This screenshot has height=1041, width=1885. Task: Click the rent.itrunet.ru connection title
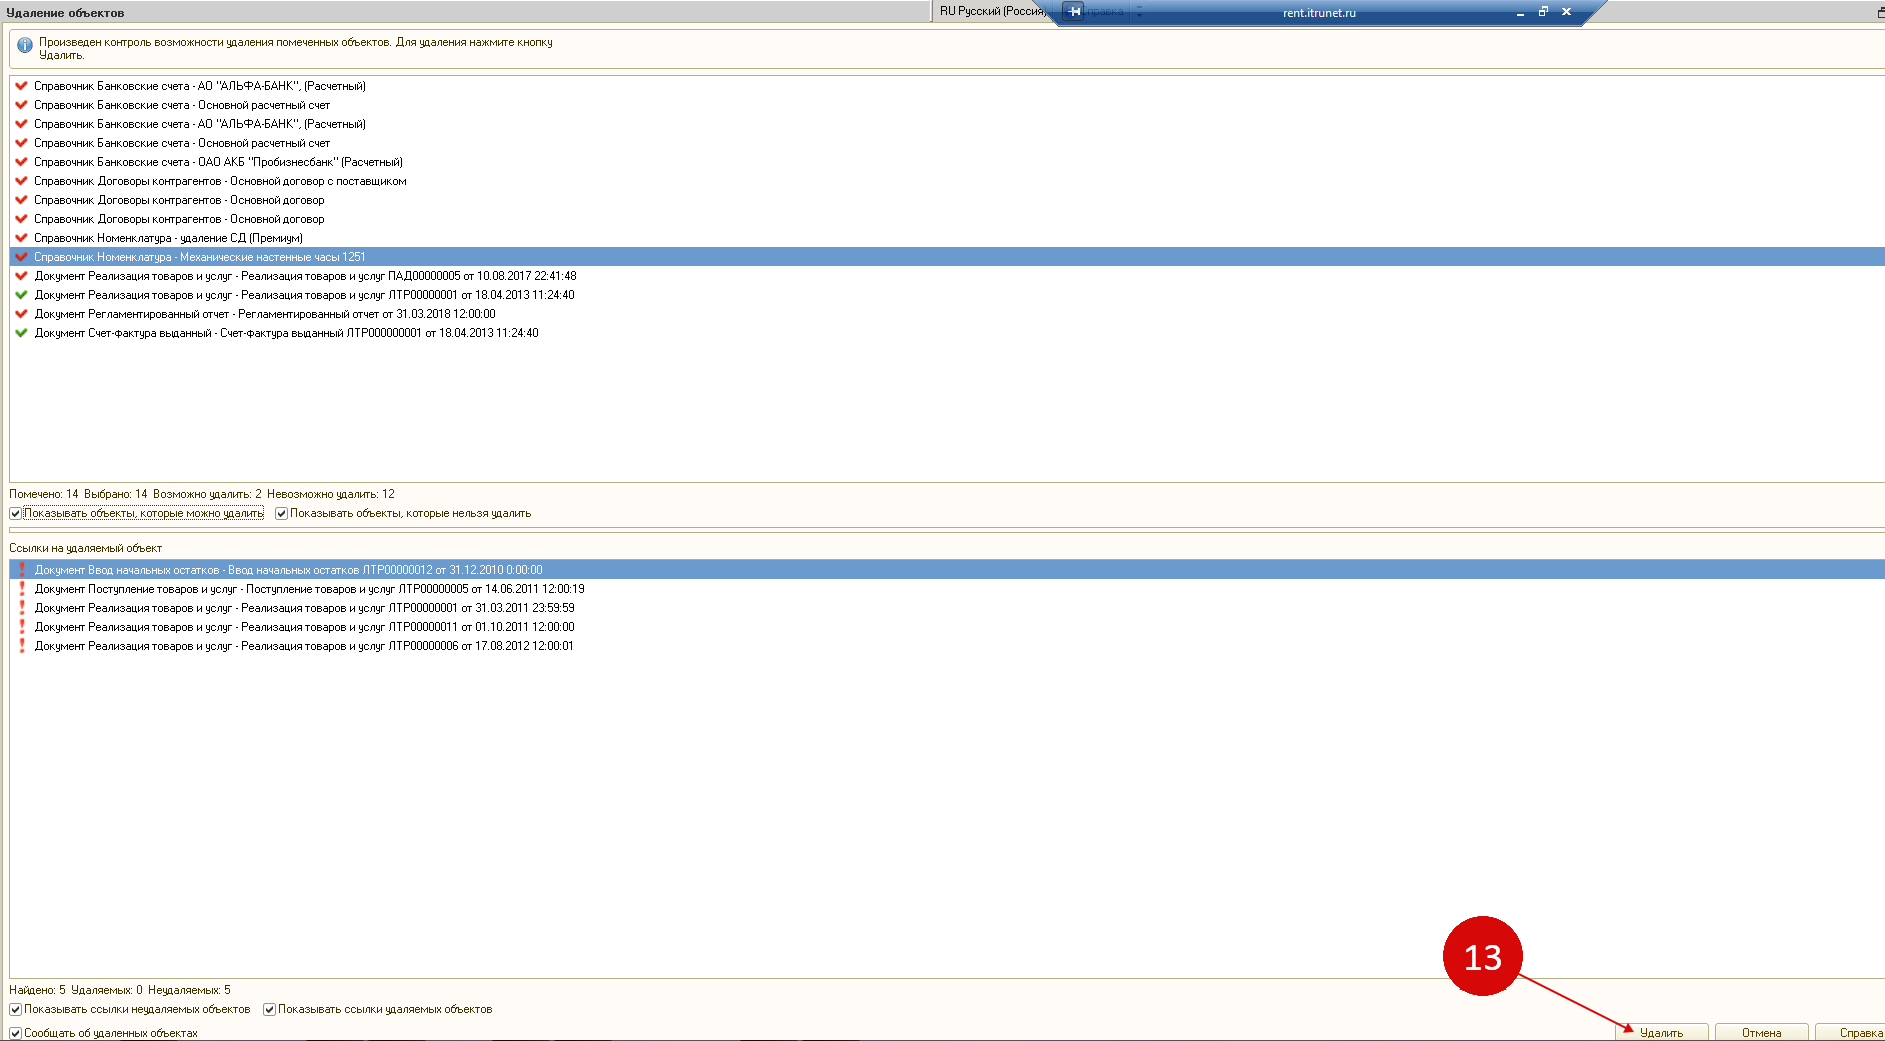point(1319,13)
